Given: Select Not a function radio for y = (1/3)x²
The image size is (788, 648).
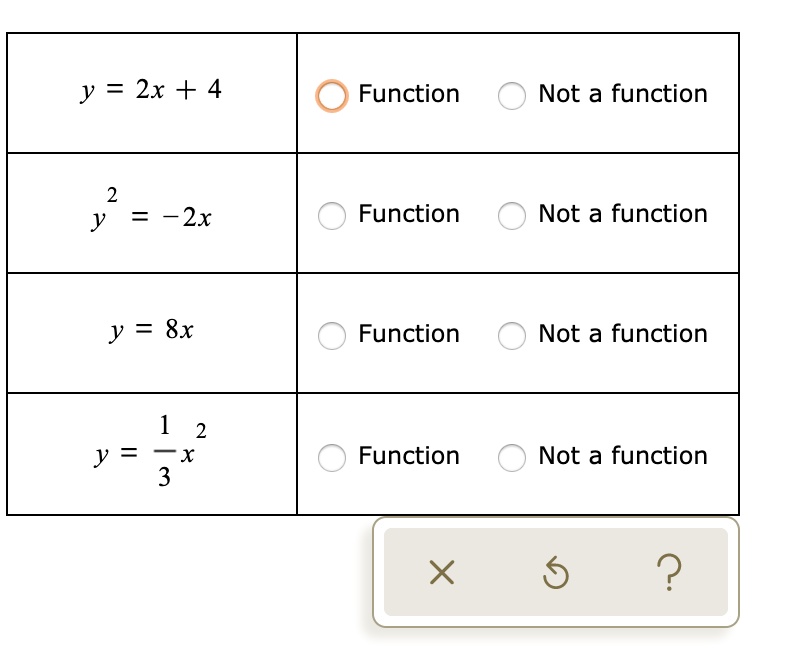Looking at the screenshot, I should pos(512,457).
